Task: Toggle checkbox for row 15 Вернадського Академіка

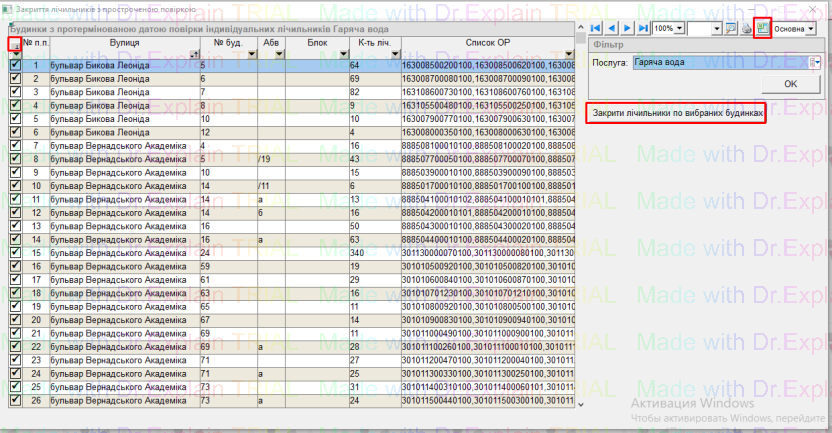Action: pyautogui.click(x=14, y=253)
